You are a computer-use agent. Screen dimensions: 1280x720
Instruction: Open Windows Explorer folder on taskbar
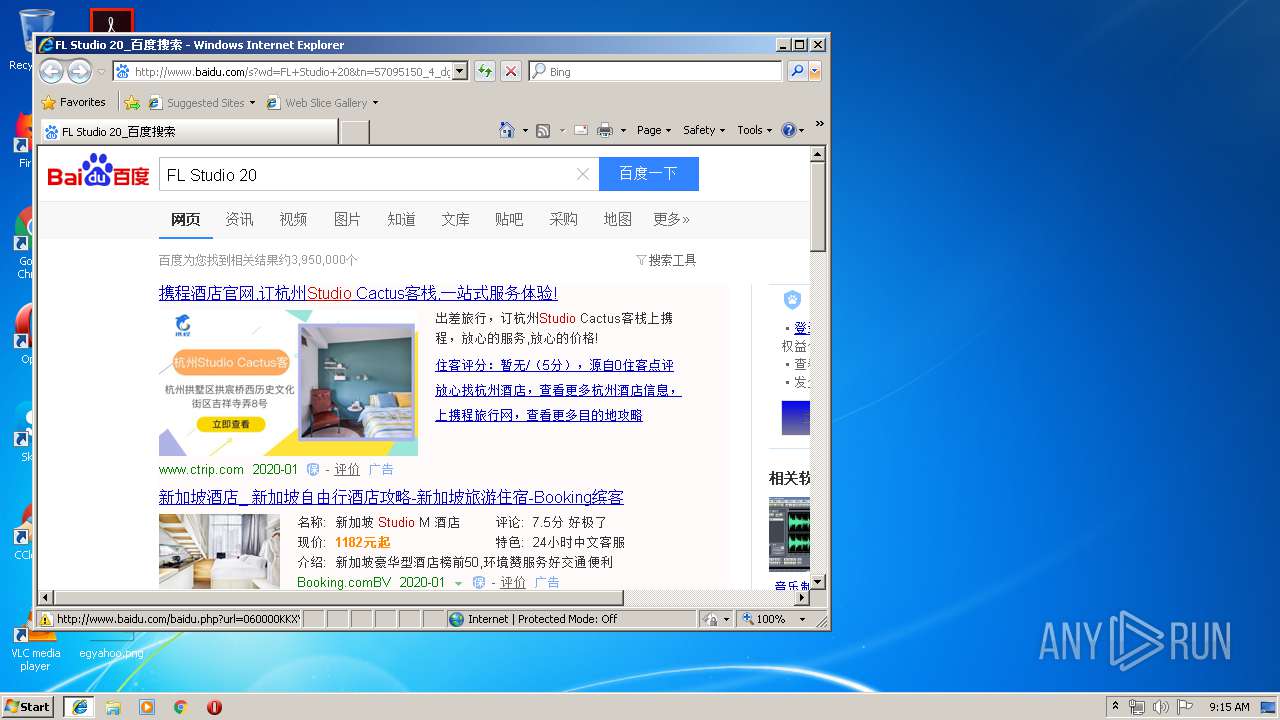(x=113, y=706)
